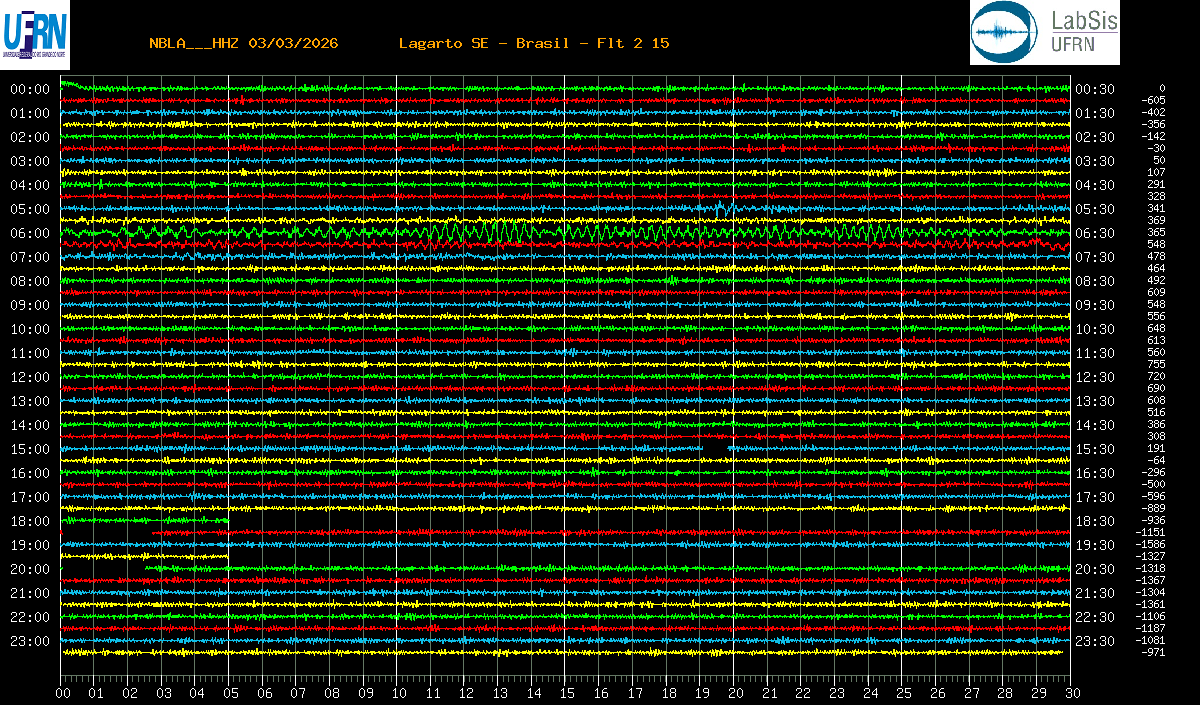Click the 06:30 label on right side
The width and height of the screenshot is (1200, 705).
[1094, 233]
